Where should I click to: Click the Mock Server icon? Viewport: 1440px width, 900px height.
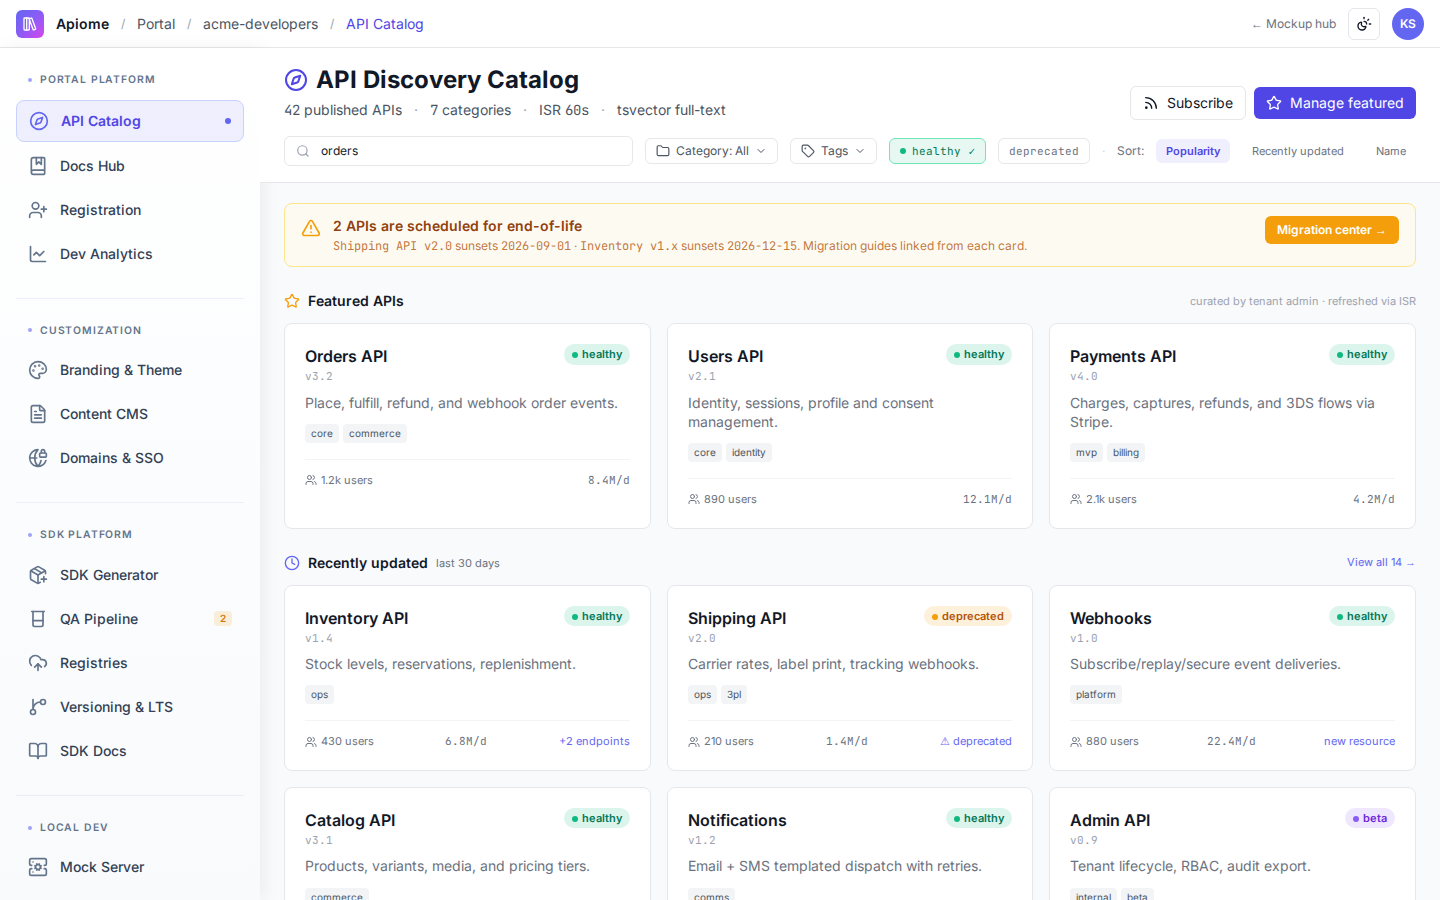[38, 867]
